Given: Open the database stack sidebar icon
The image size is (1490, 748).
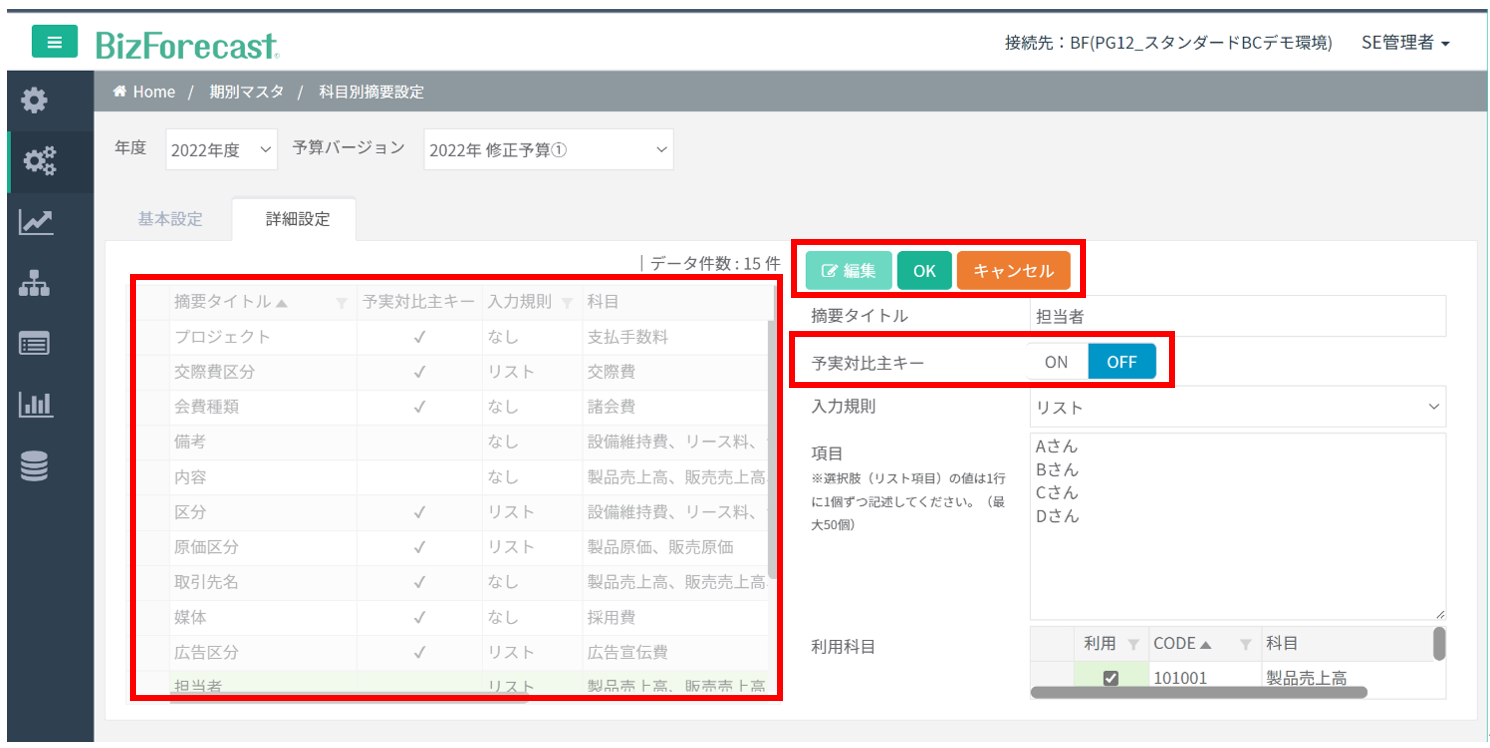Looking at the screenshot, I should coord(34,466).
